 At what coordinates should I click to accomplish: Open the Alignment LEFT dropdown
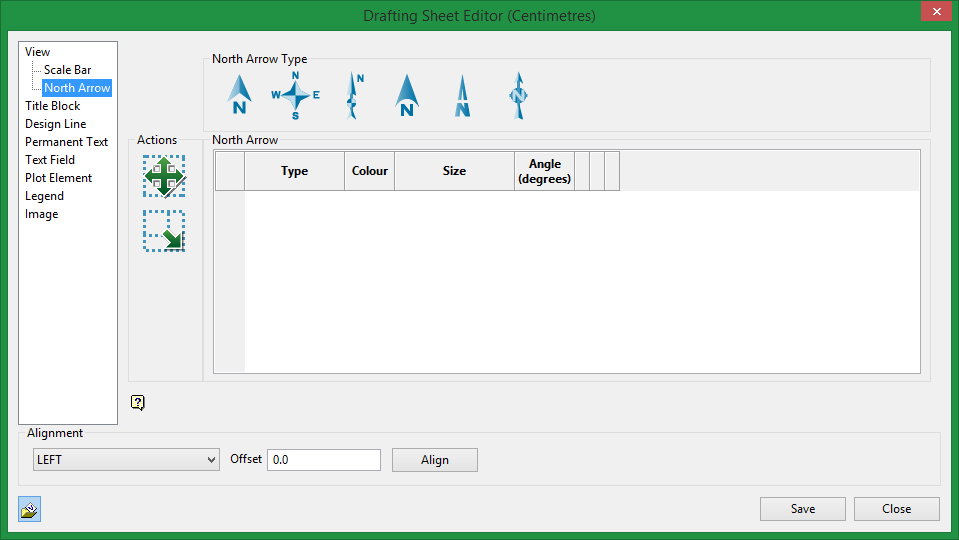[126, 460]
